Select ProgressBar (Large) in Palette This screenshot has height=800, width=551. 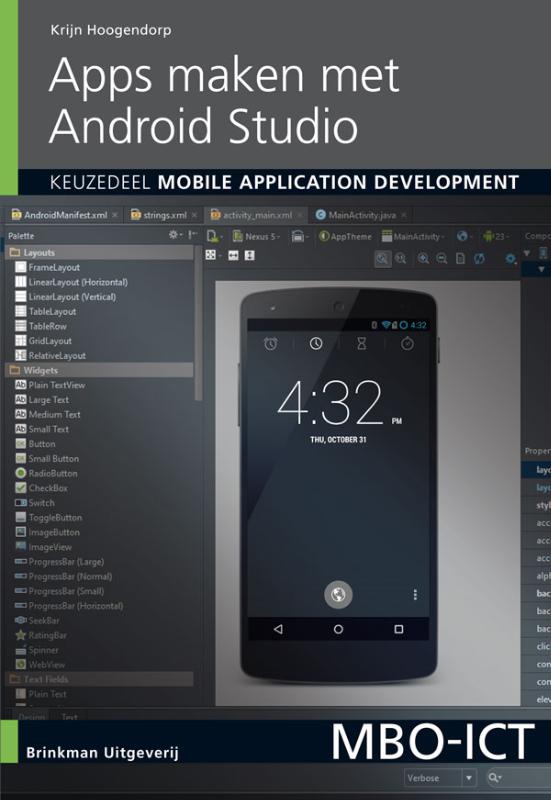click(60, 562)
